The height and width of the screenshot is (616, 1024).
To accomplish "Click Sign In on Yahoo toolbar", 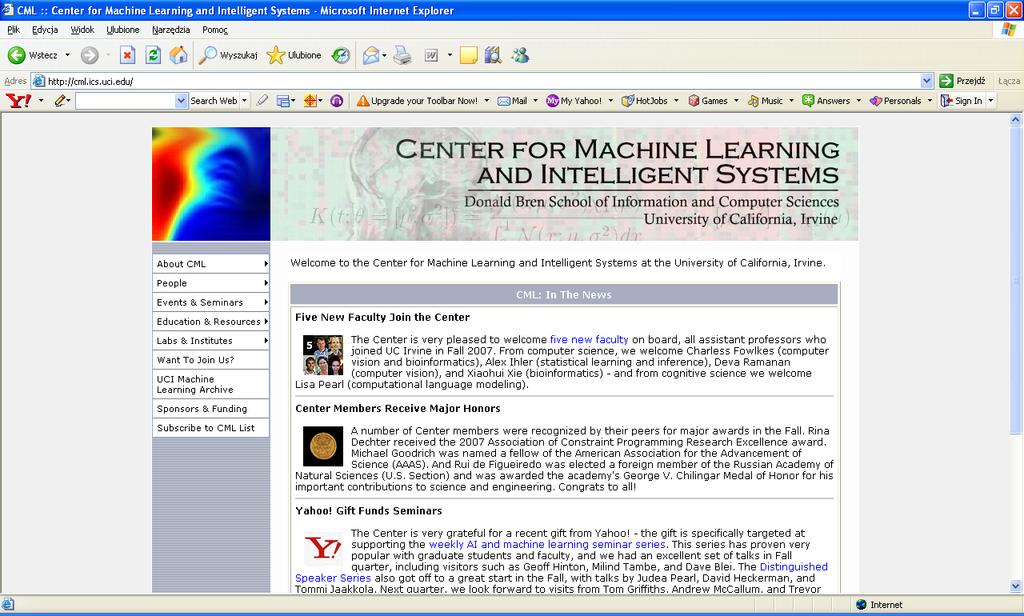I will pyautogui.click(x=961, y=101).
